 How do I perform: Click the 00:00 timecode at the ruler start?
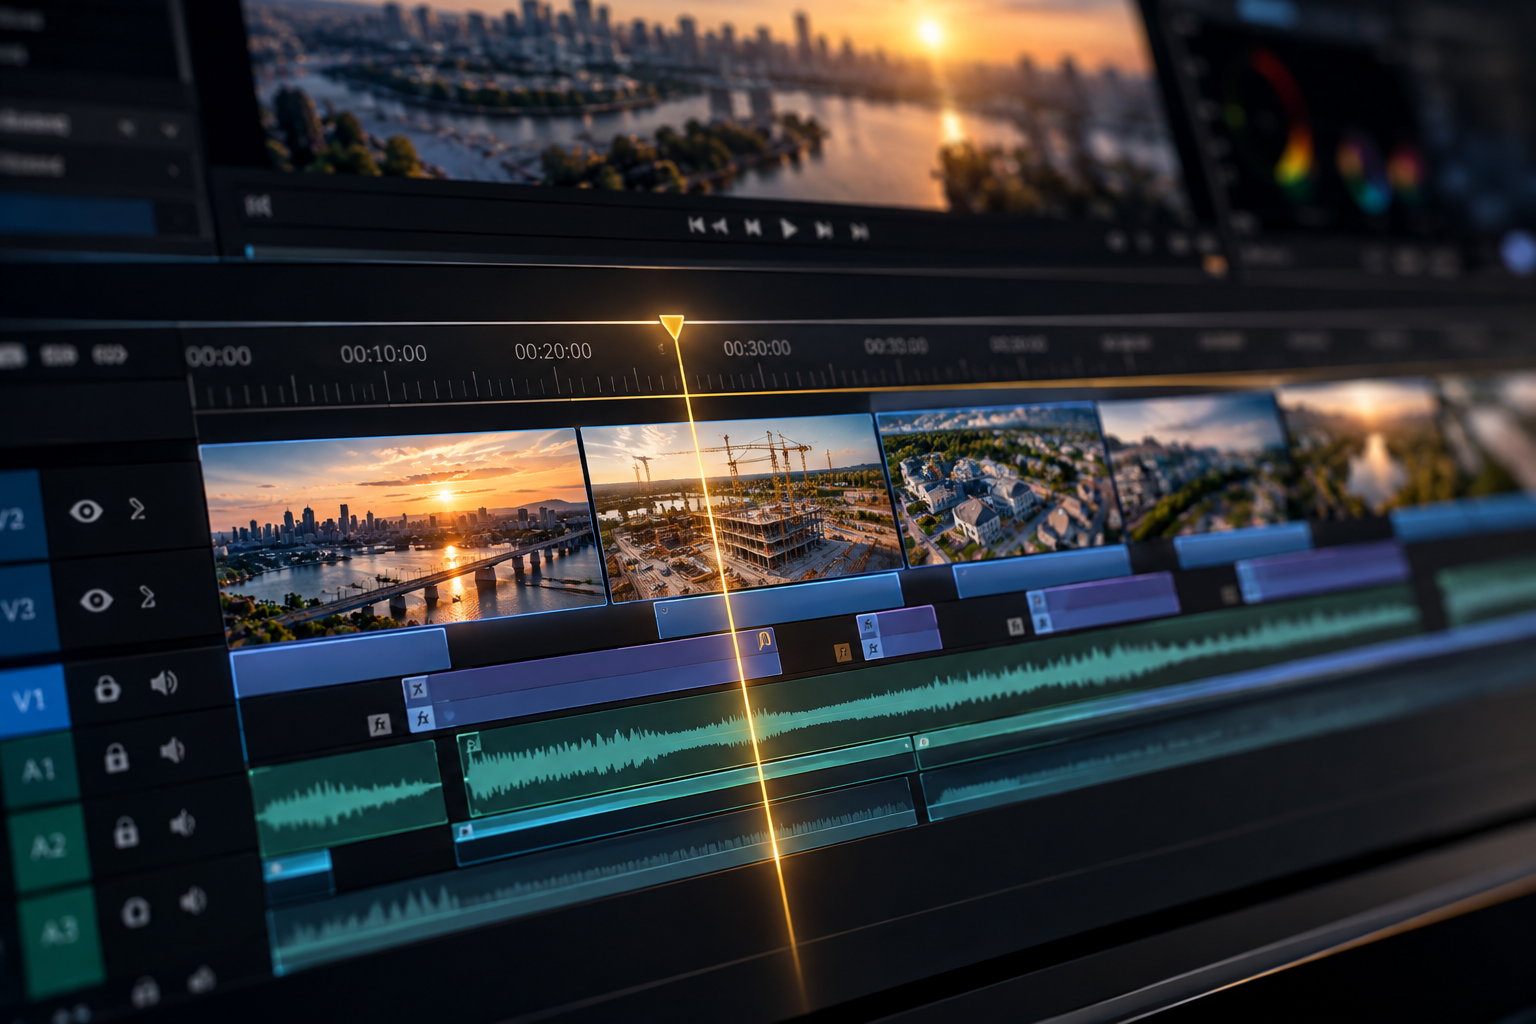coord(218,356)
